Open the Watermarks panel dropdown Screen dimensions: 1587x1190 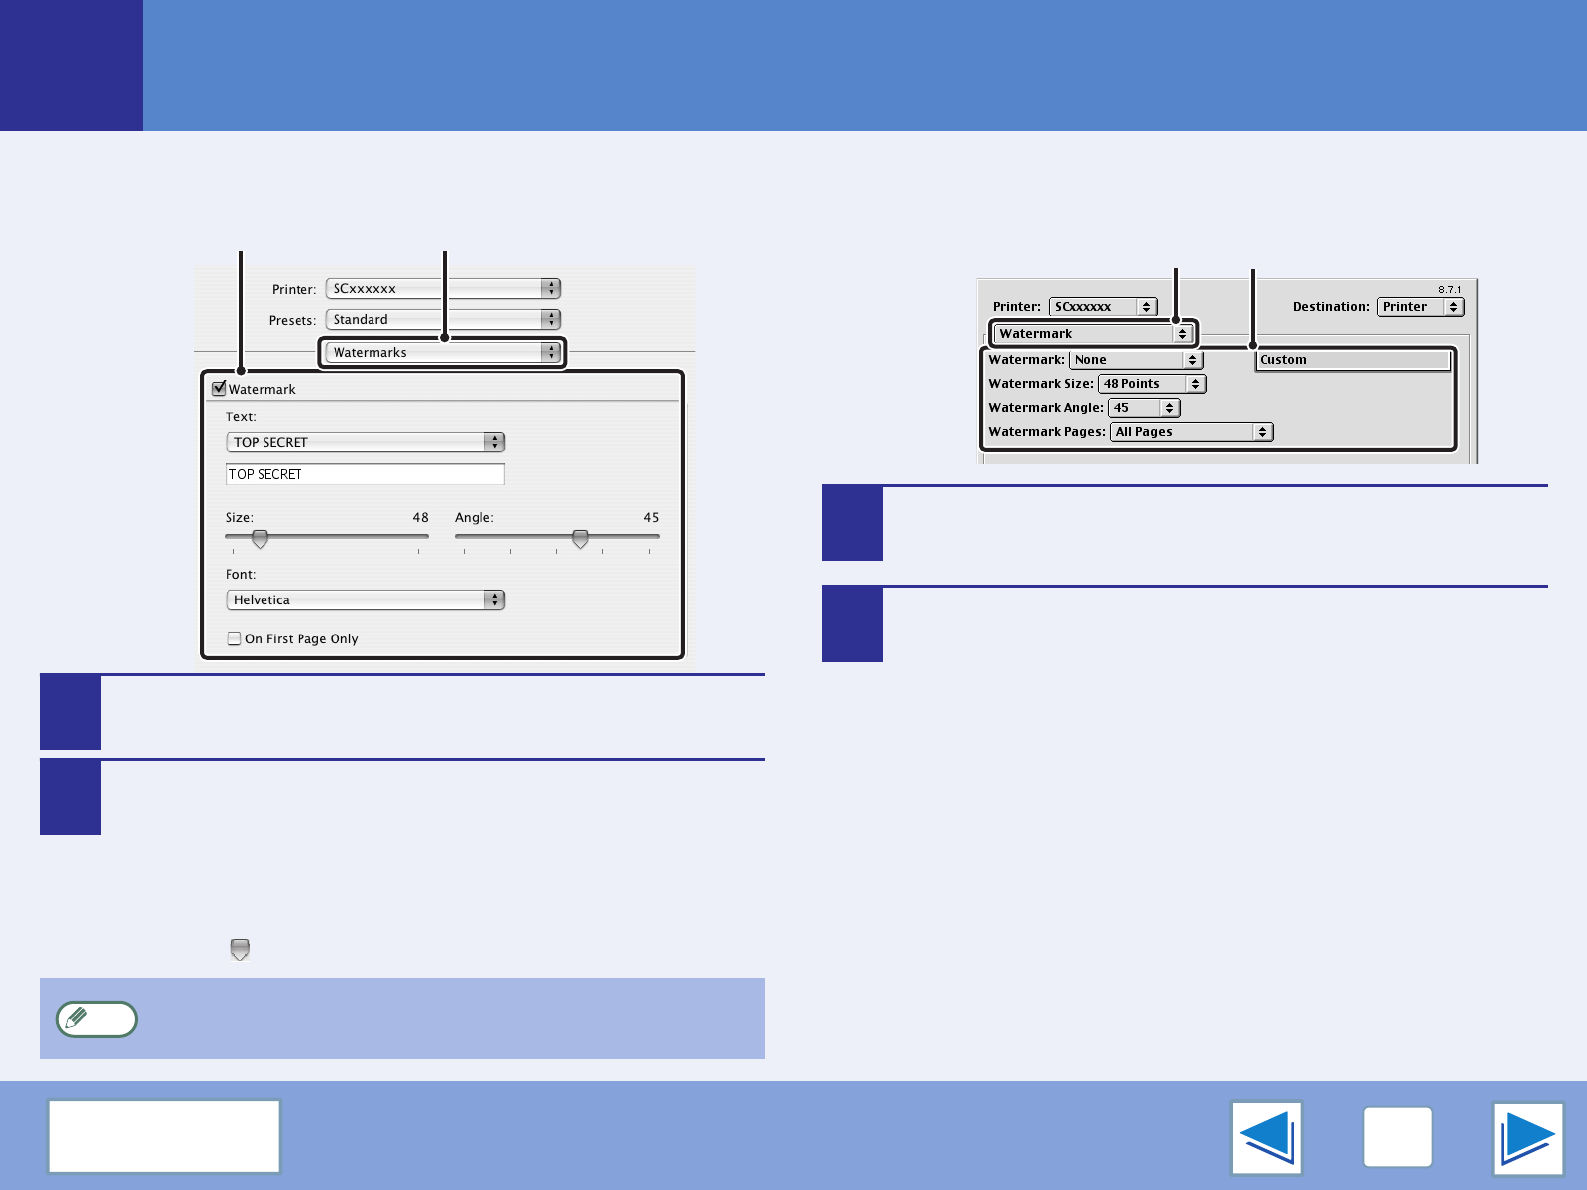443,352
